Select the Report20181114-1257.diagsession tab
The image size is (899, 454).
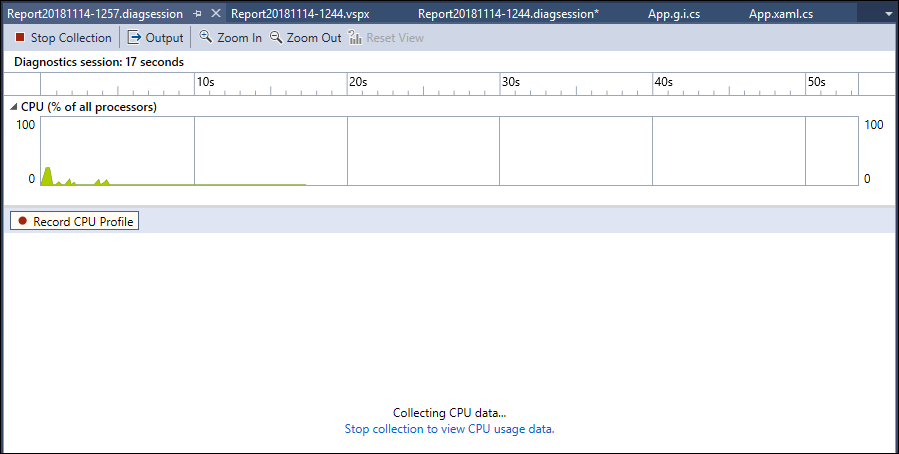tap(95, 14)
